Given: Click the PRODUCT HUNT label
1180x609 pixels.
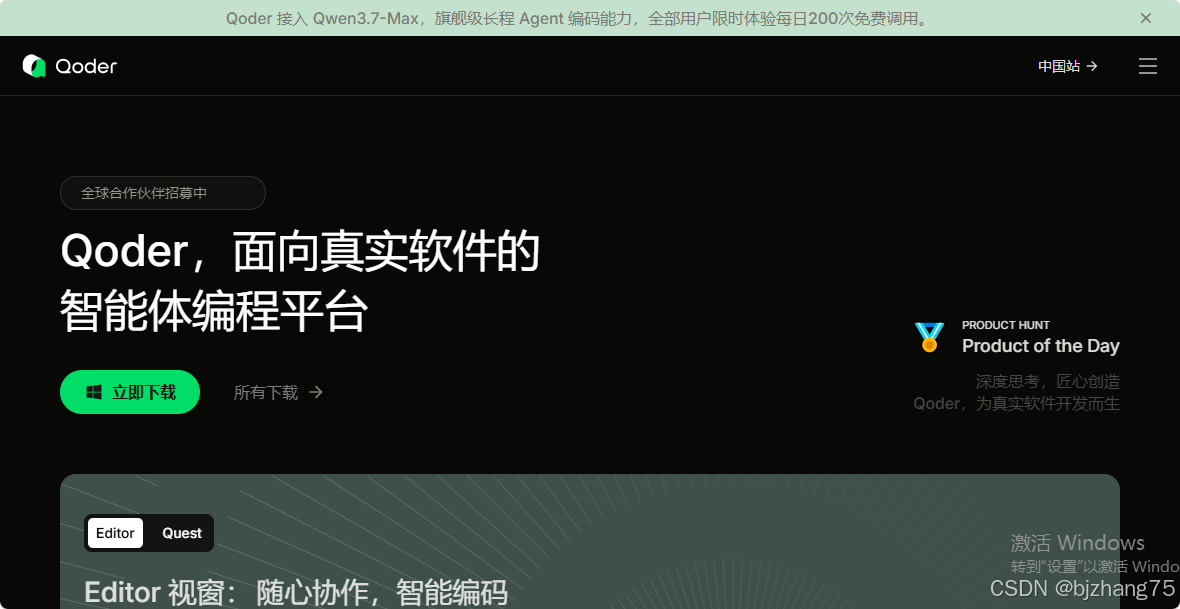Looking at the screenshot, I should [1005, 325].
